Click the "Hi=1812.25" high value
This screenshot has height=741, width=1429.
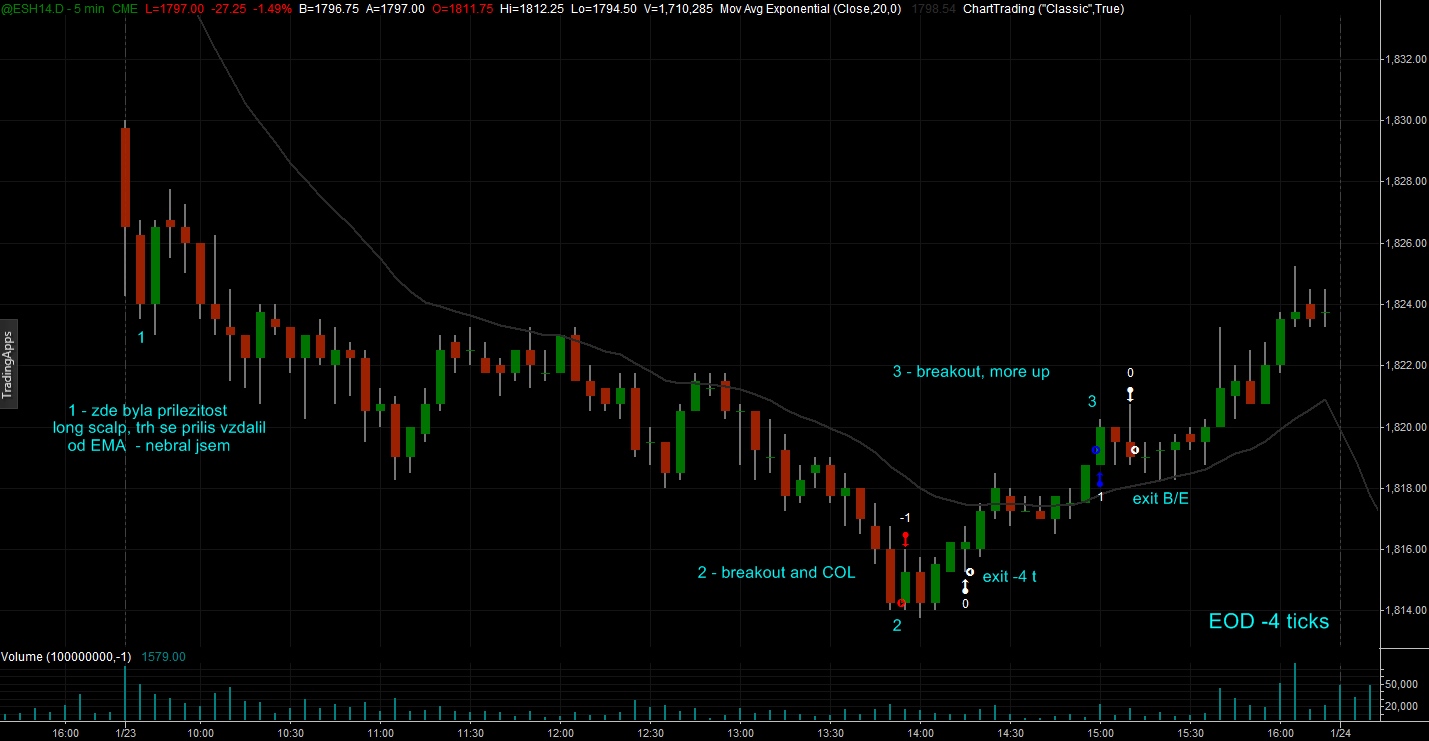531,8
